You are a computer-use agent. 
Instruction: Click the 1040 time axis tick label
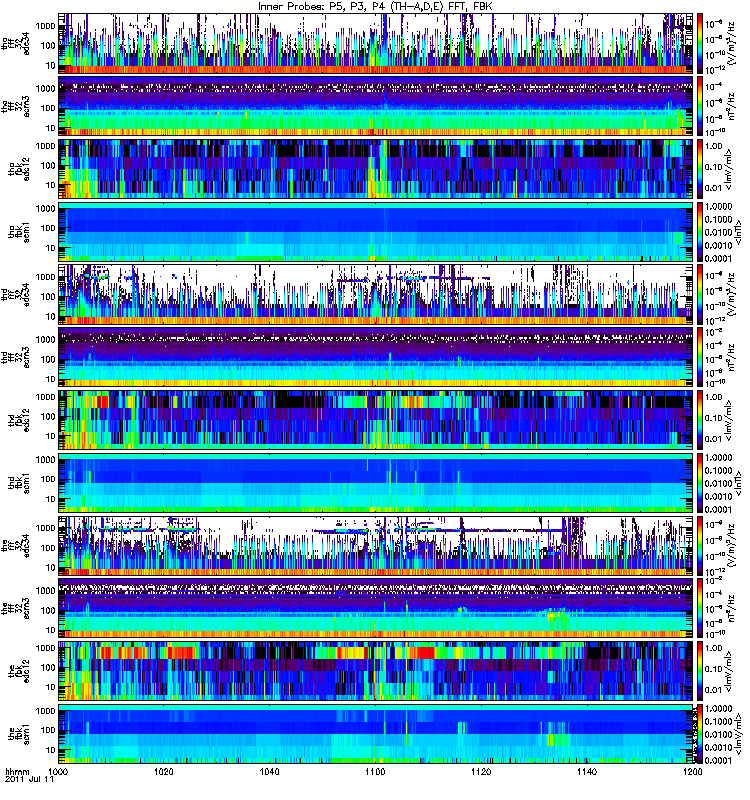269,772
